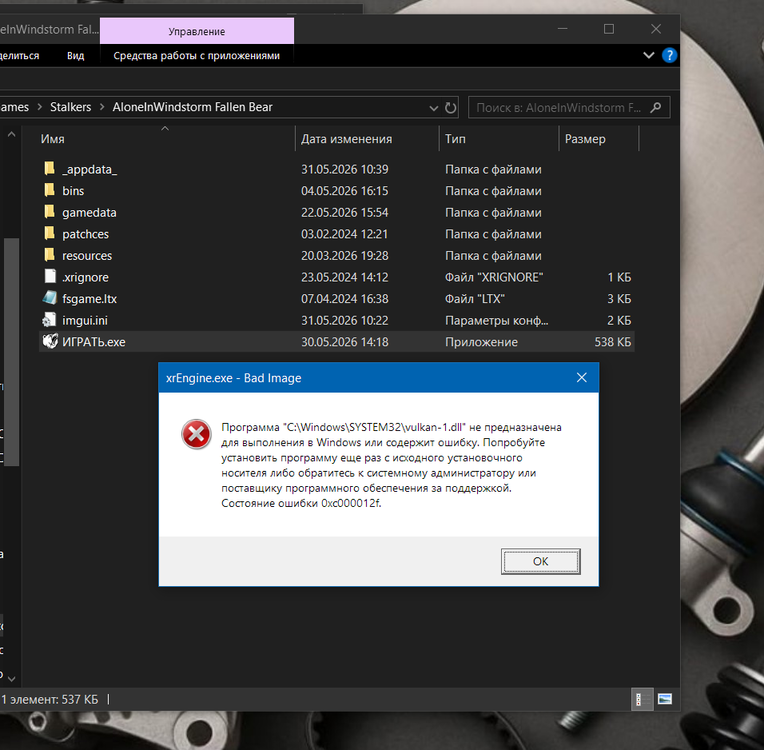Refresh the current folder view
Viewport: 764px width, 750px height.
coord(451,107)
